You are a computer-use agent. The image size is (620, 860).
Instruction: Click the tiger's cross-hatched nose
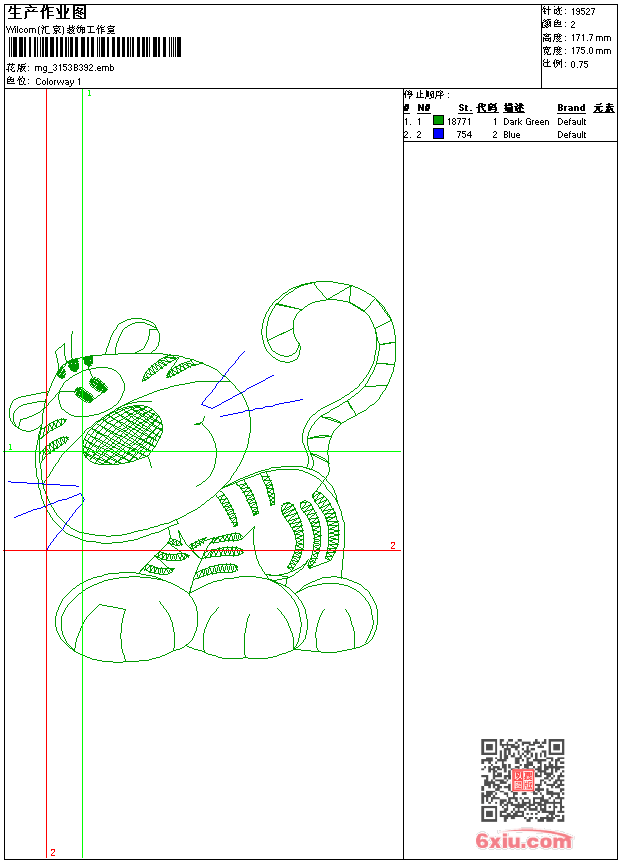(122, 434)
